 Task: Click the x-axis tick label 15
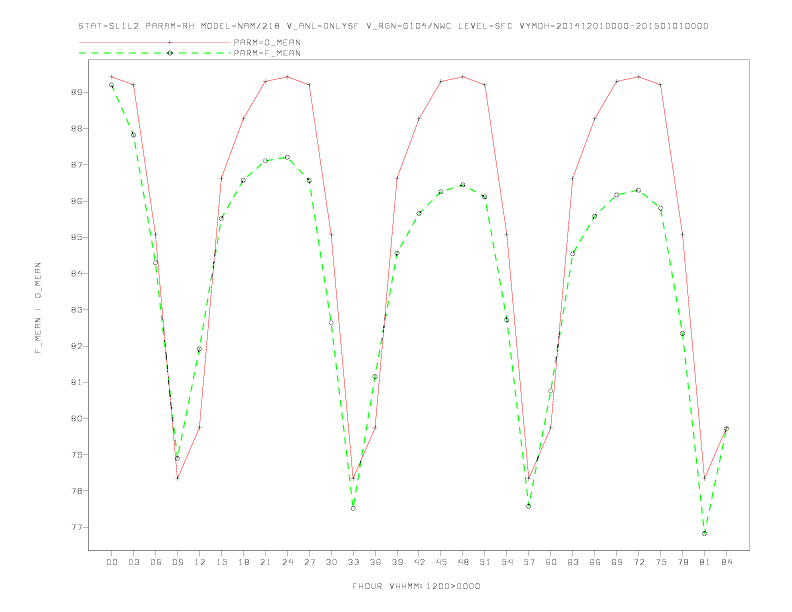click(x=221, y=562)
